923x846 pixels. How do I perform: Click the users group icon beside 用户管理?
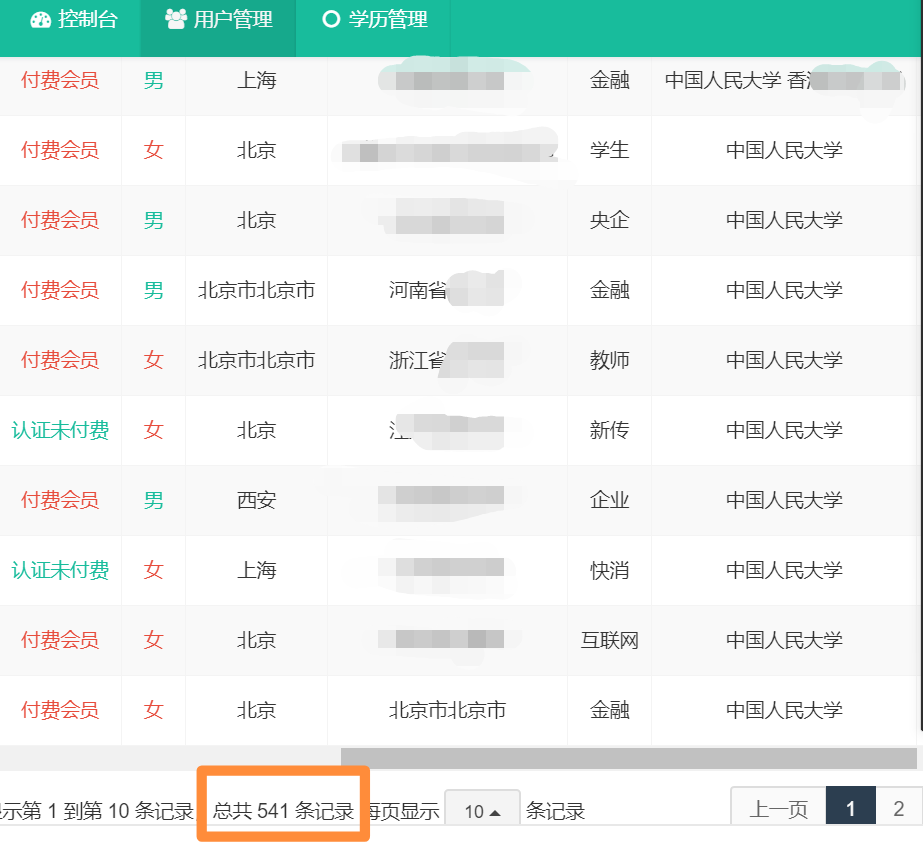[175, 19]
